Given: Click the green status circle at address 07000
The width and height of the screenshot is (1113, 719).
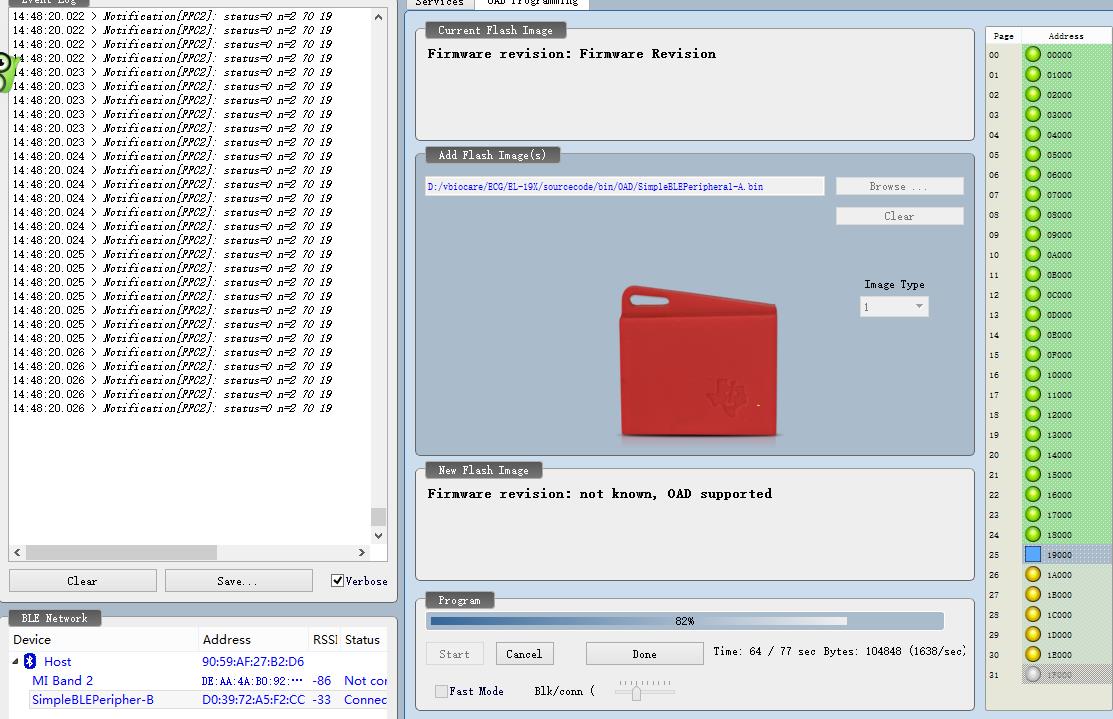Looking at the screenshot, I should coord(1033,194).
